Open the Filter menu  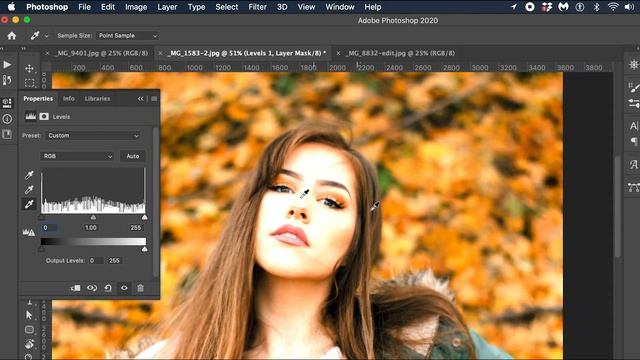point(257,7)
